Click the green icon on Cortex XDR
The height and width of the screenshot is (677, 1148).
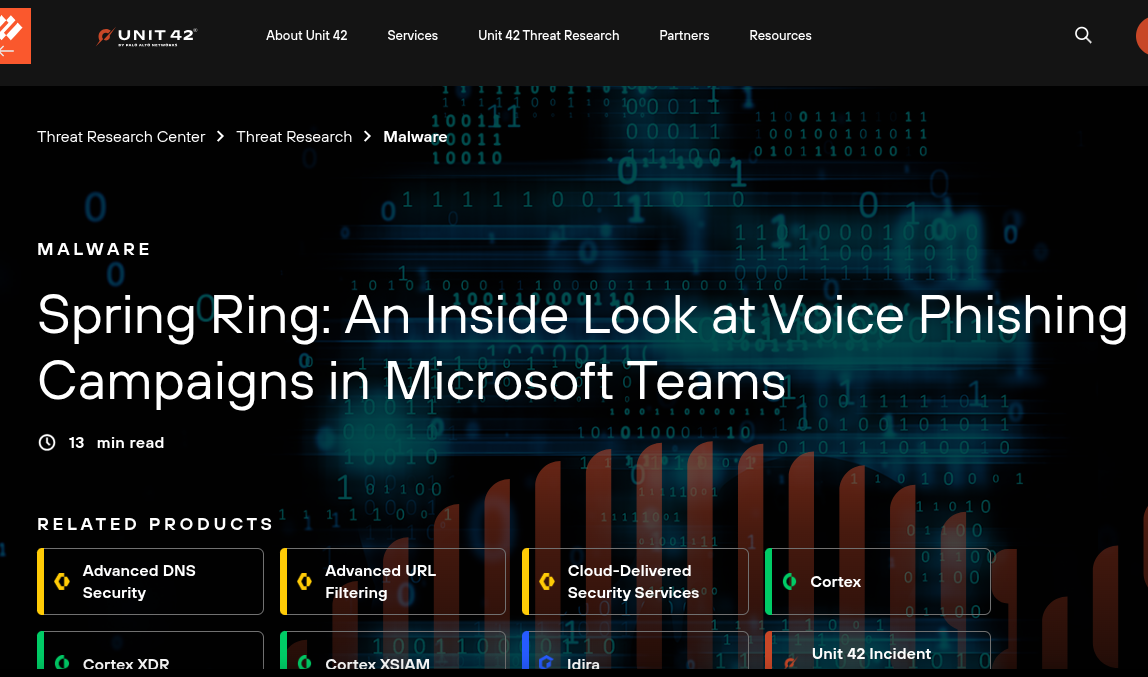point(62,662)
